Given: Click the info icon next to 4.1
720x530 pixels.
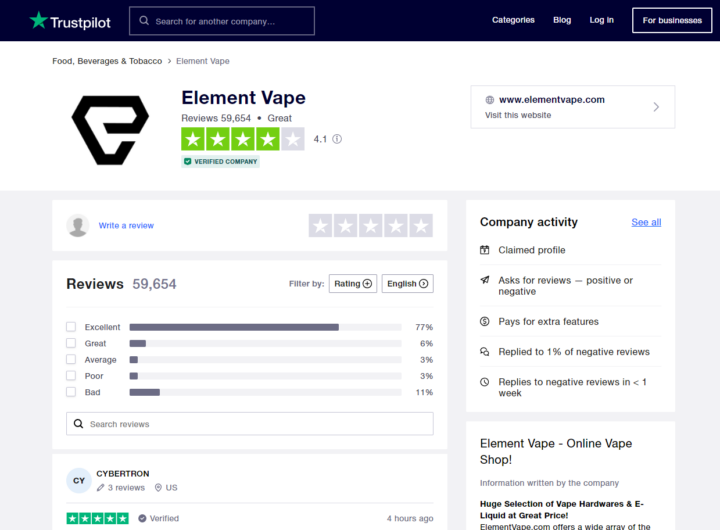Looking at the screenshot, I should 337,139.
